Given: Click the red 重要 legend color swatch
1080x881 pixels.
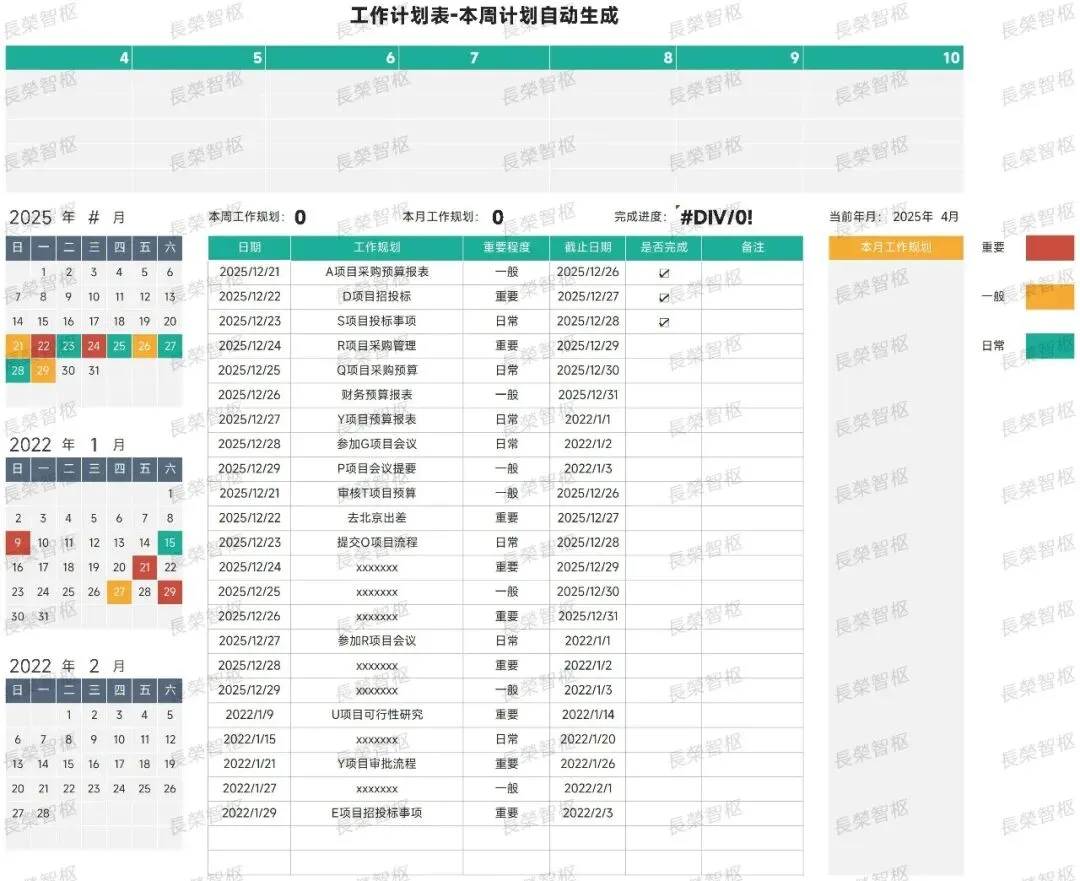Looking at the screenshot, I should click(x=1050, y=247).
